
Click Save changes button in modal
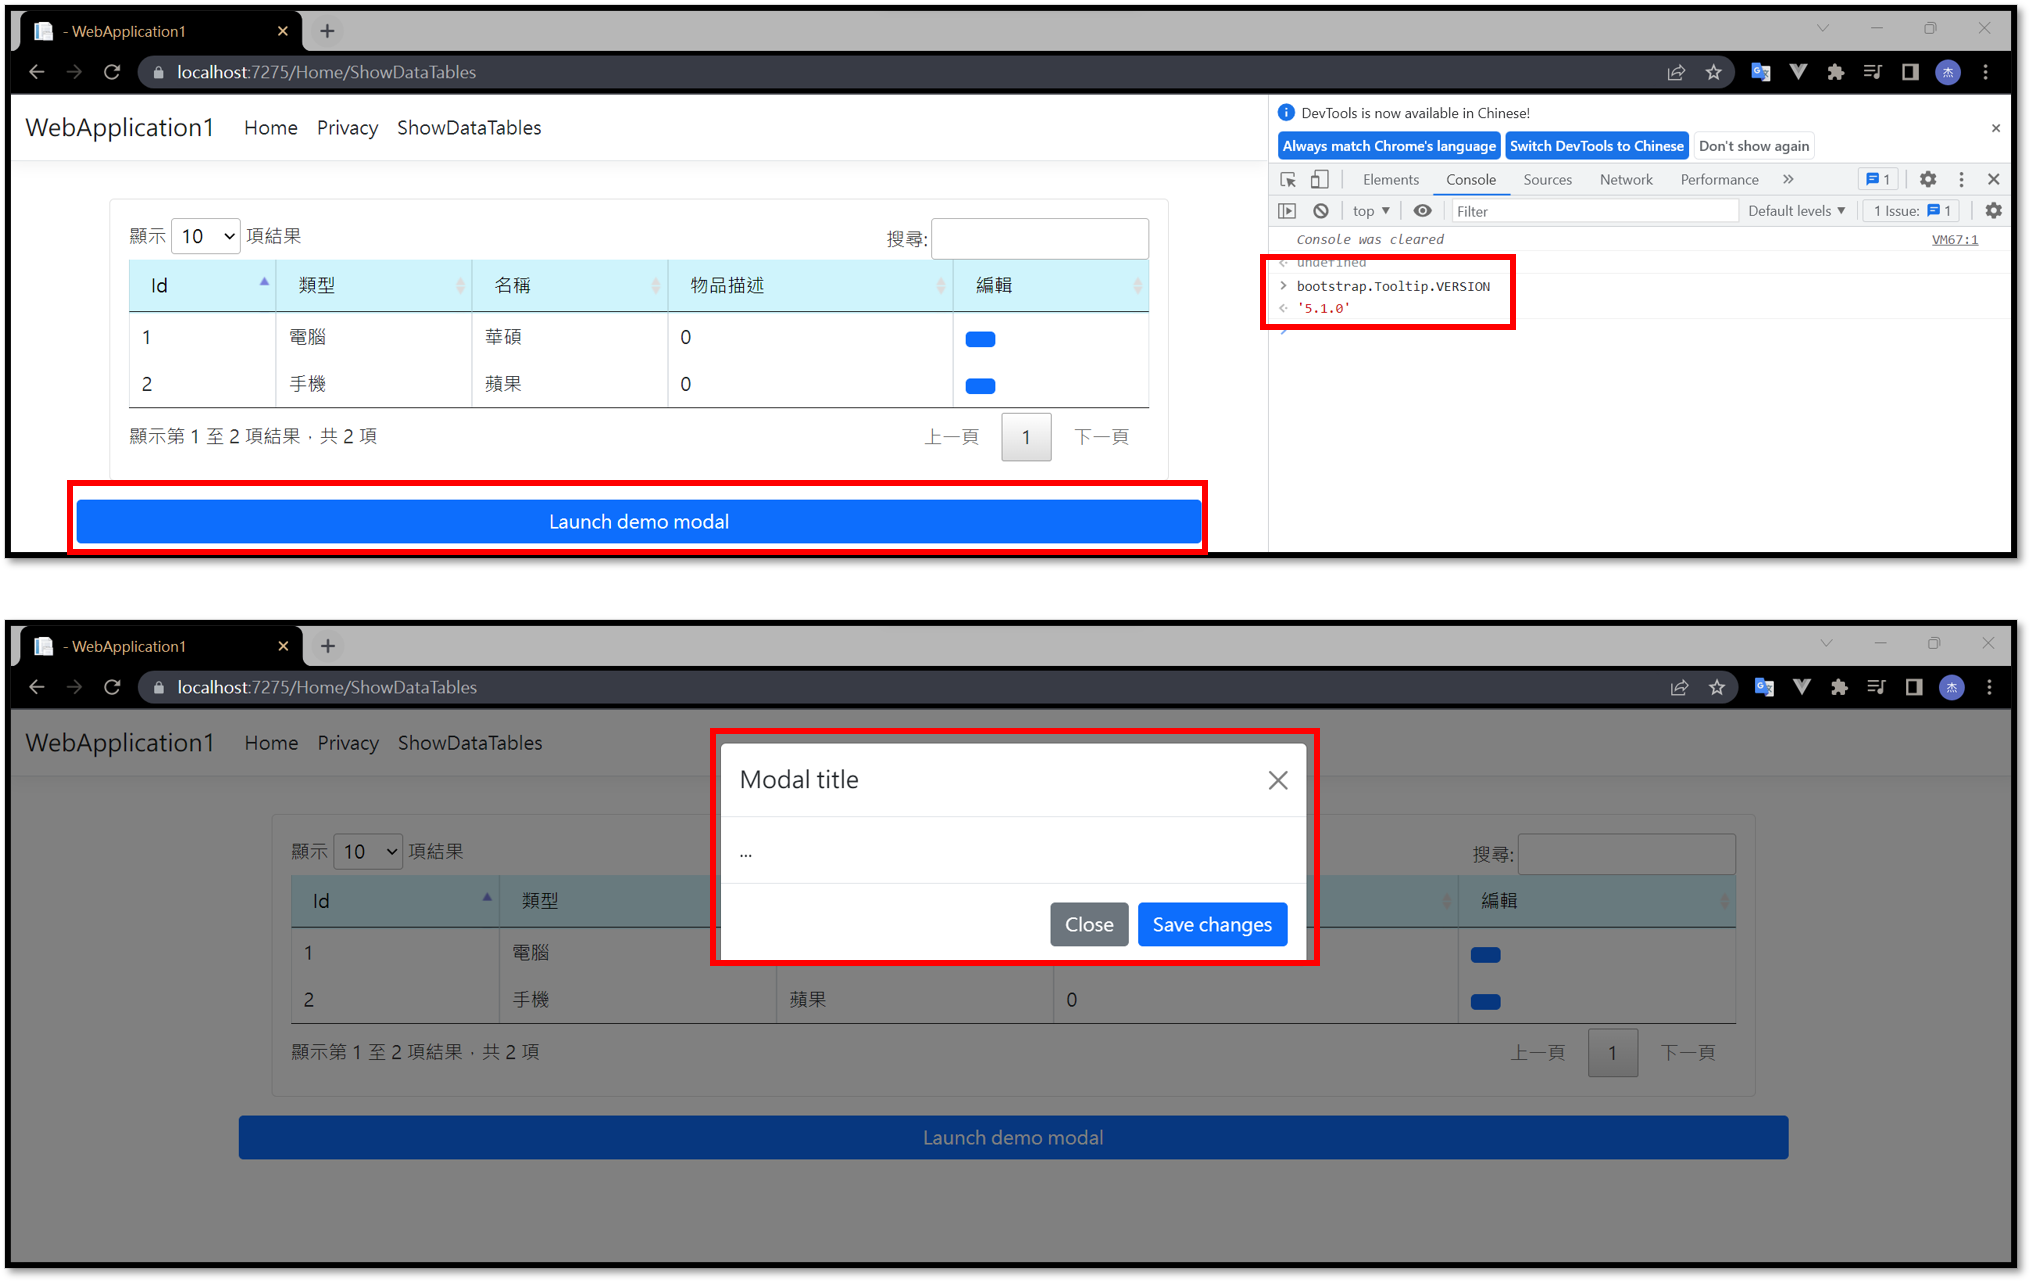tap(1212, 925)
